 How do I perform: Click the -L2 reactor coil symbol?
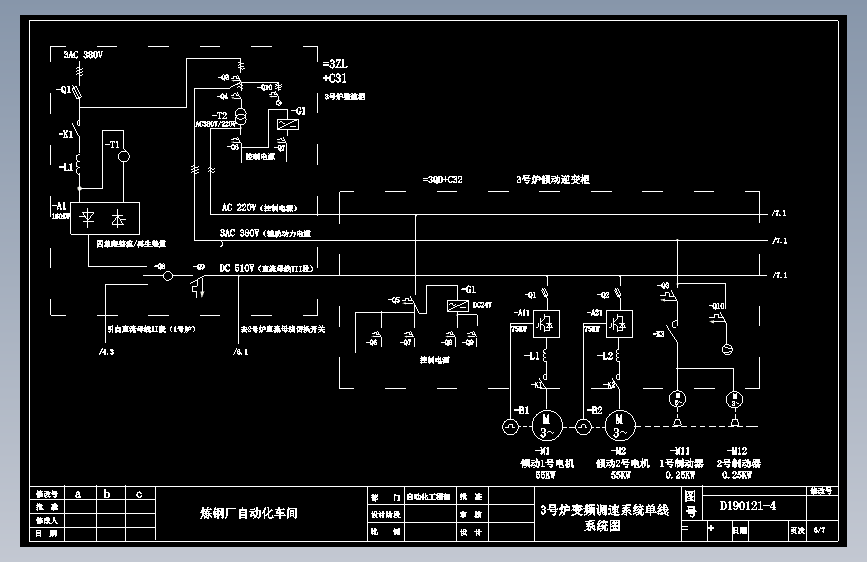pos(618,356)
